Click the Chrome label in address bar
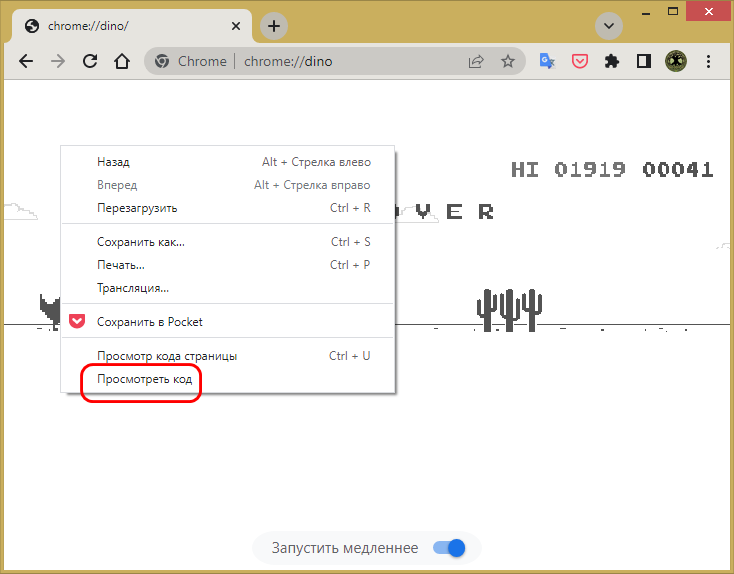The image size is (734, 574). click(x=202, y=61)
